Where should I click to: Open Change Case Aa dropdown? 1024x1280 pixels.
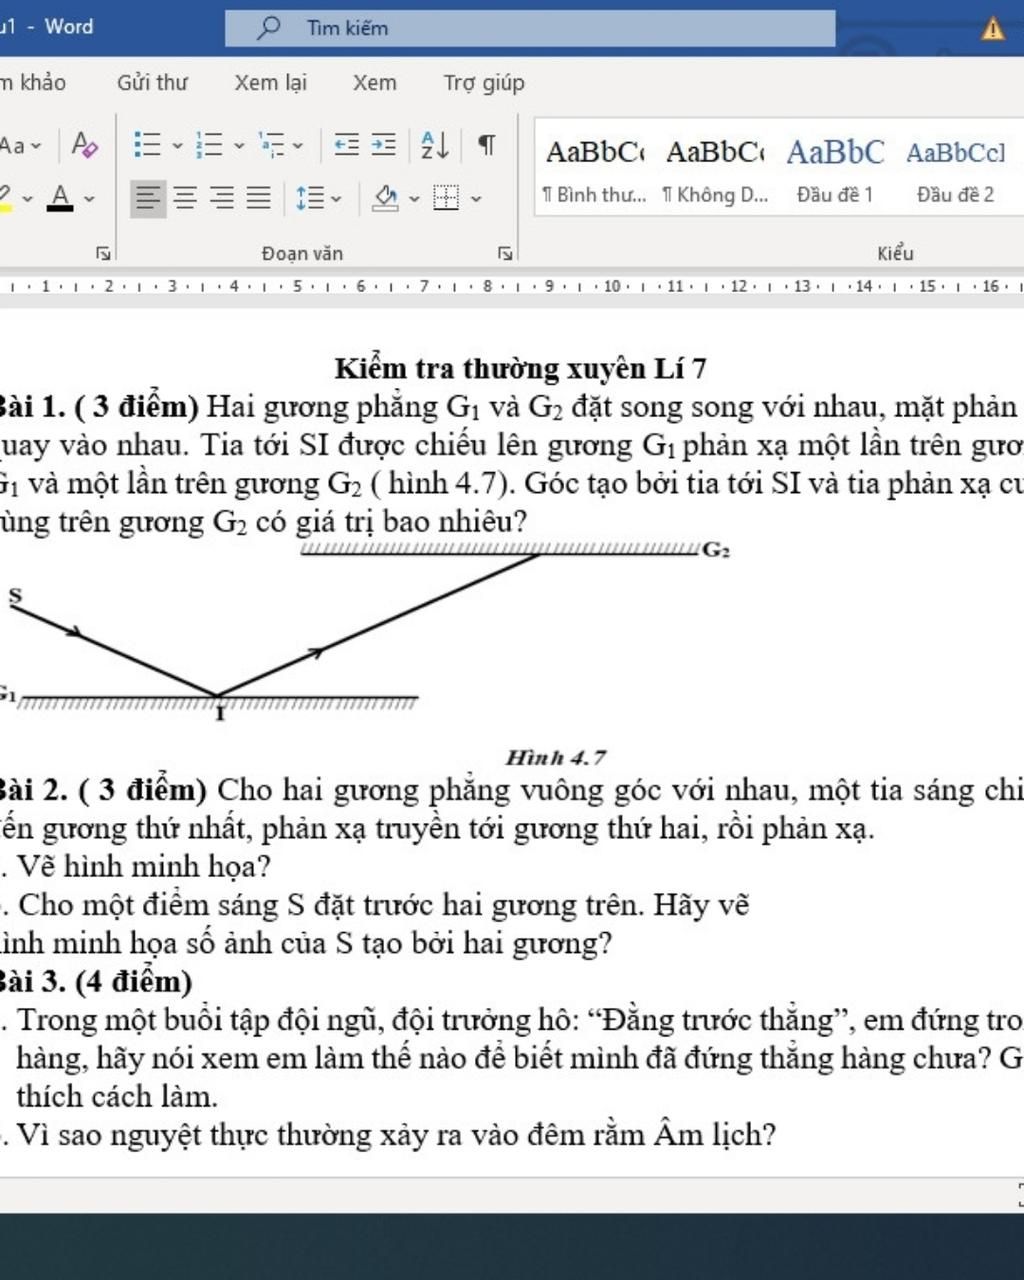(21, 146)
